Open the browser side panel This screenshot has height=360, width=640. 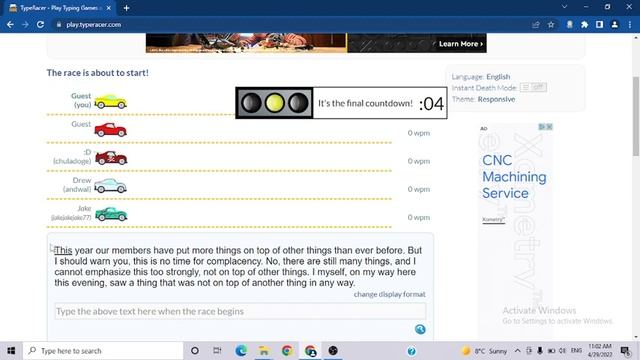(x=599, y=24)
